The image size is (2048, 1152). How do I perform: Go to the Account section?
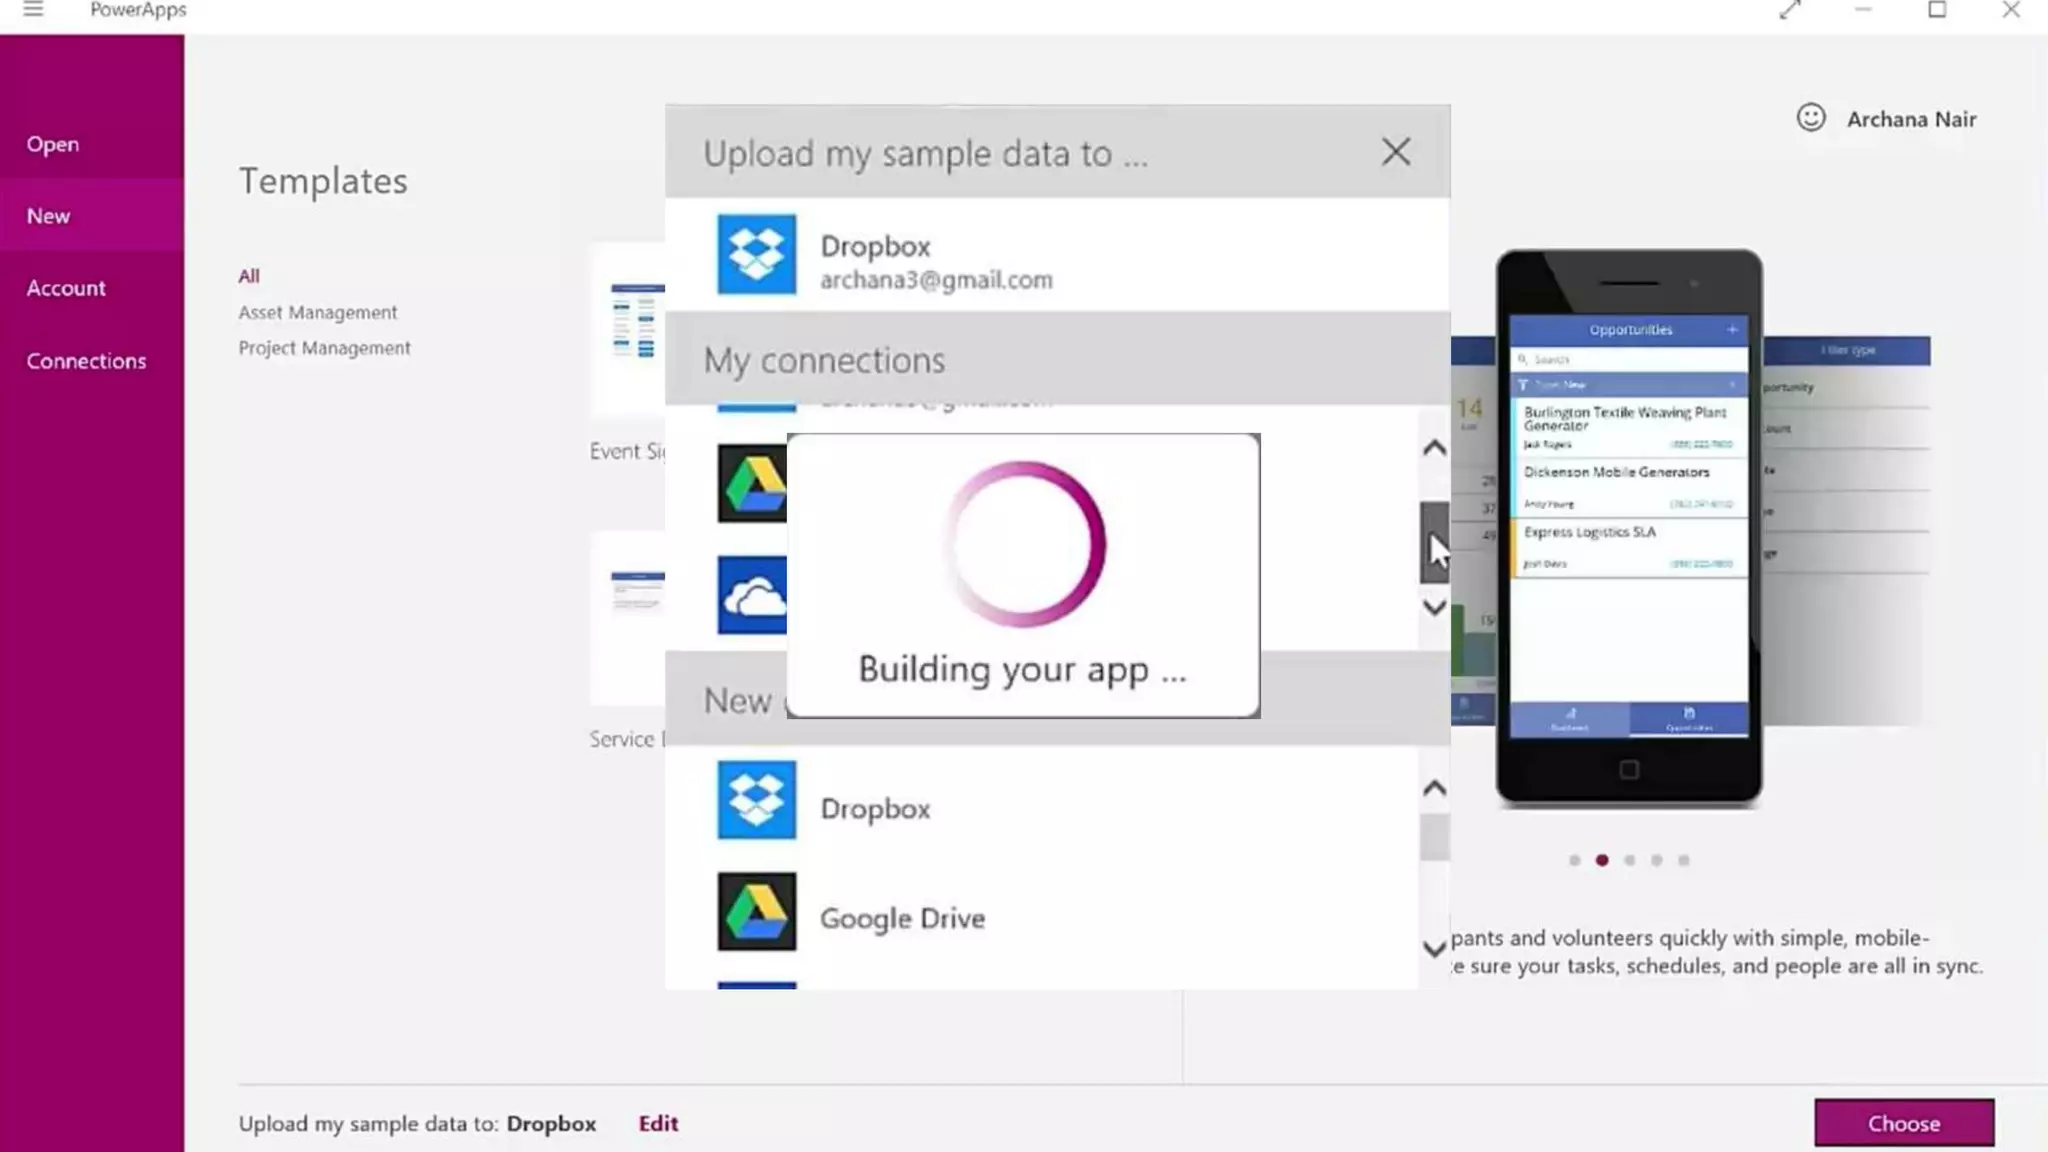pos(66,288)
